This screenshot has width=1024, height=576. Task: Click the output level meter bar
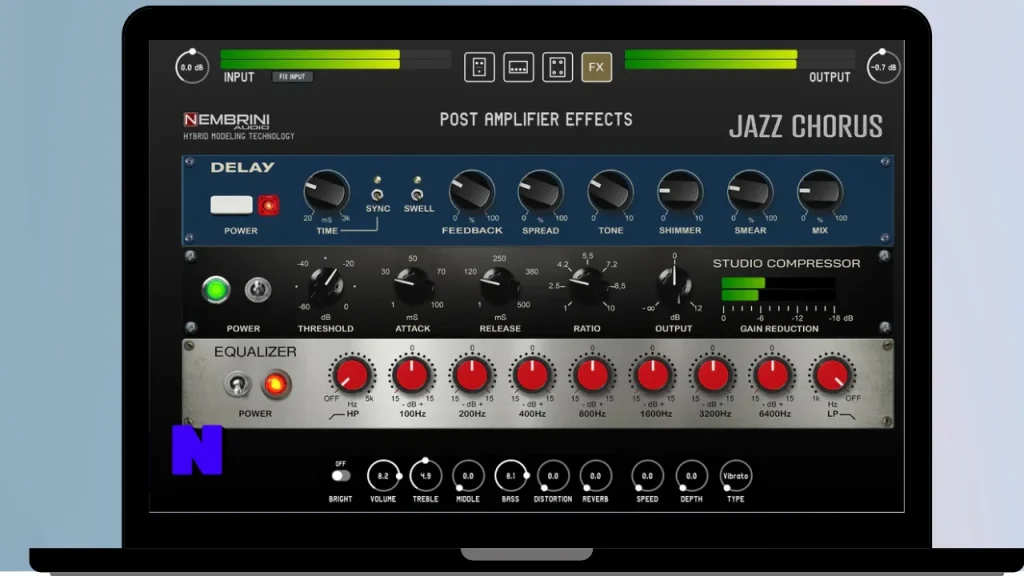740,59
